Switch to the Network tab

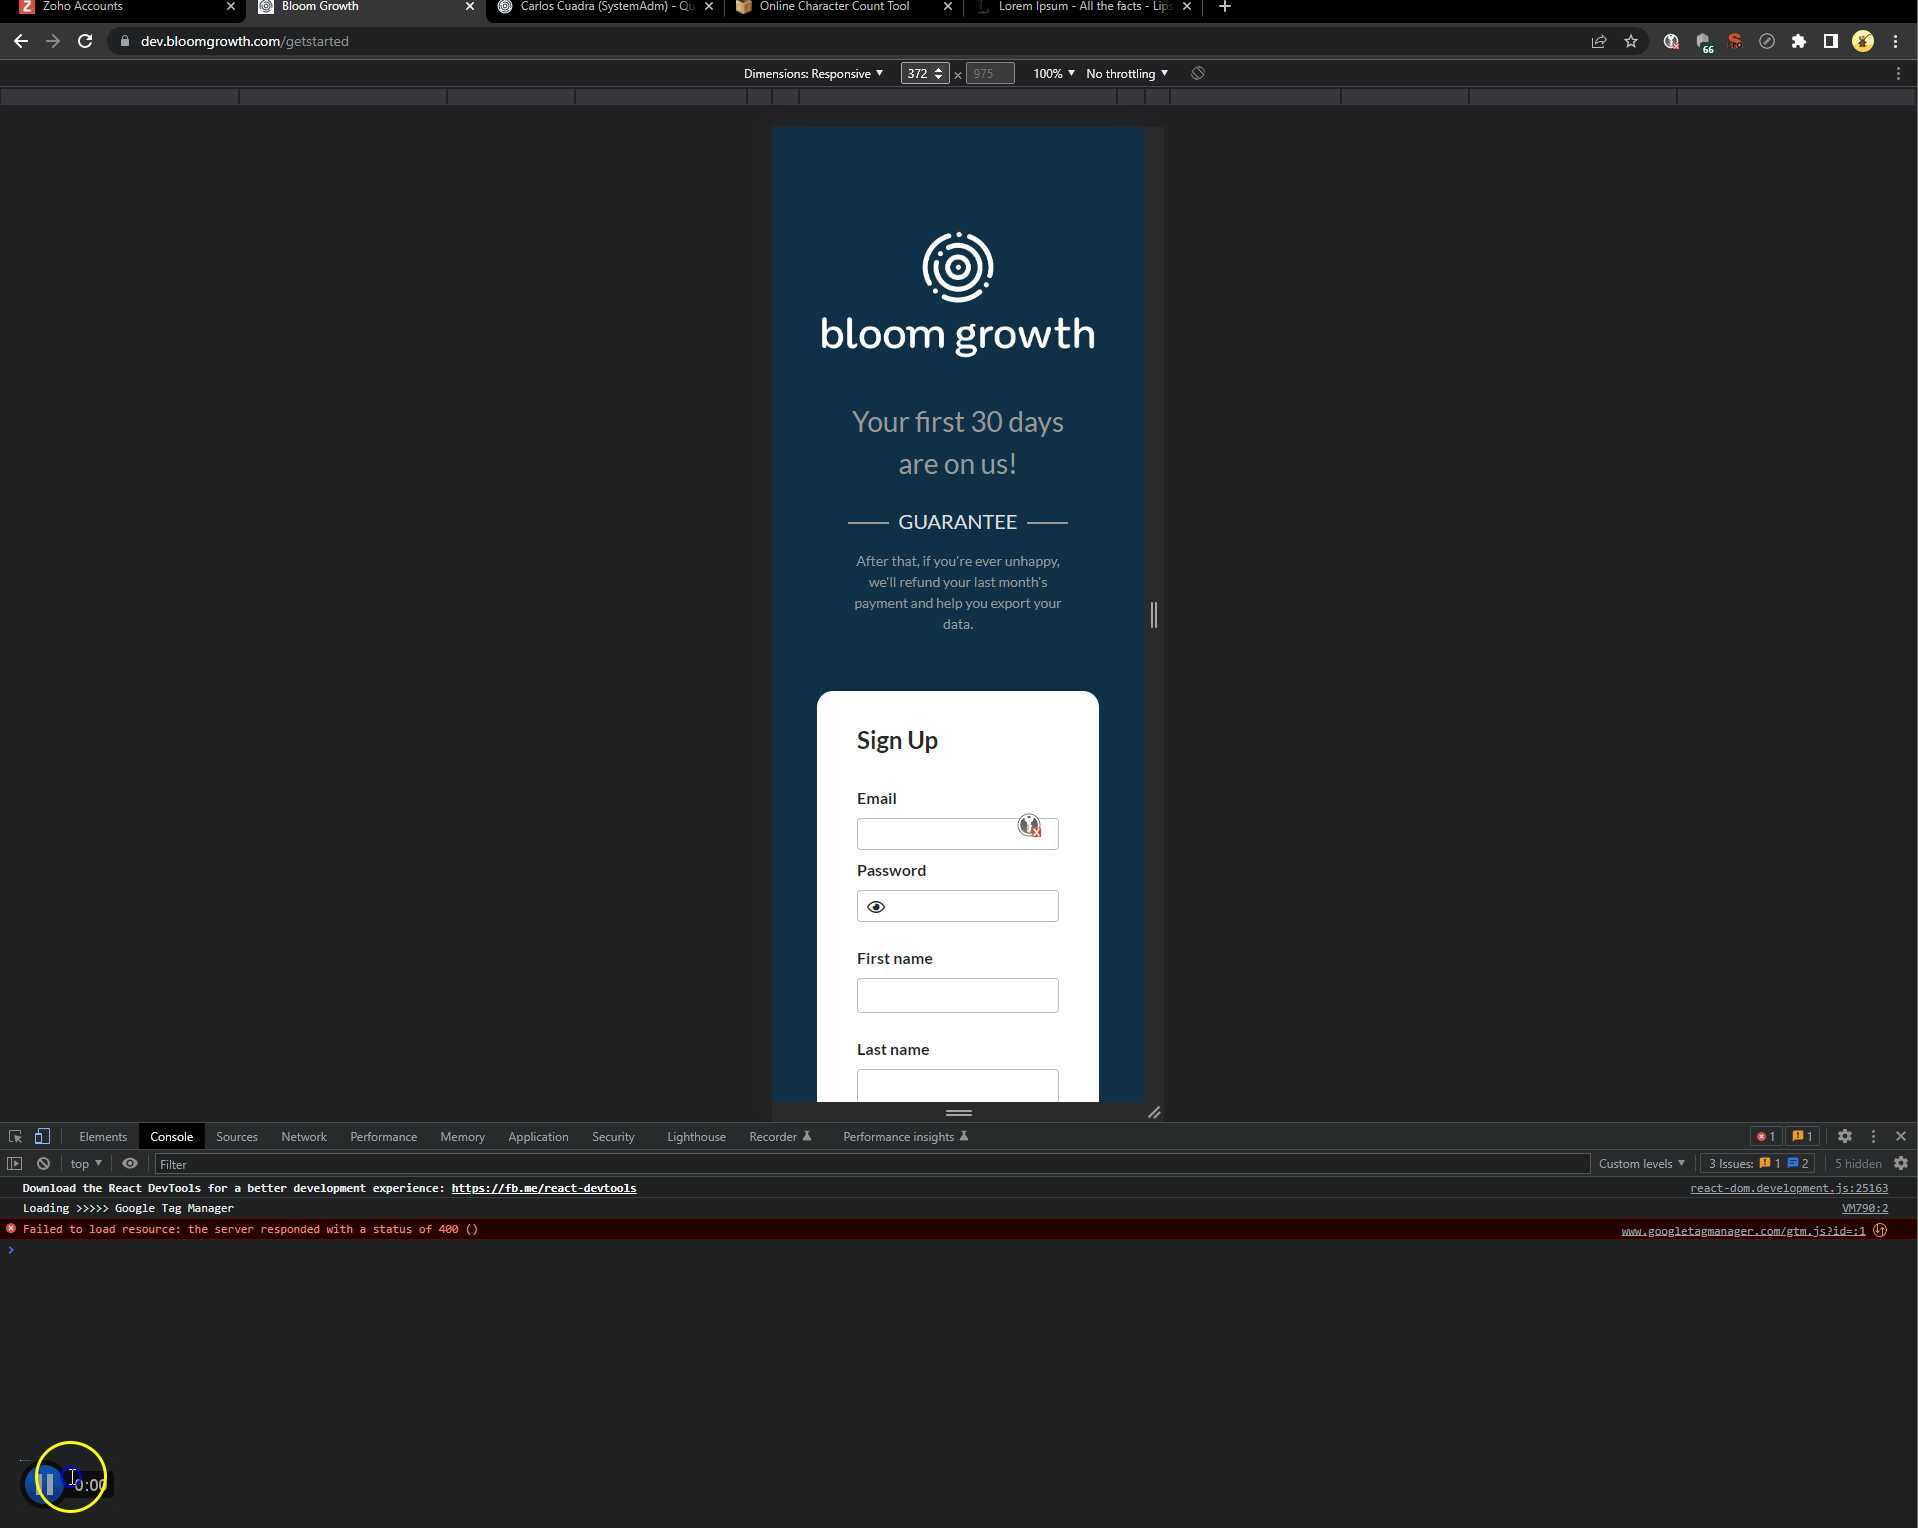tap(303, 1137)
